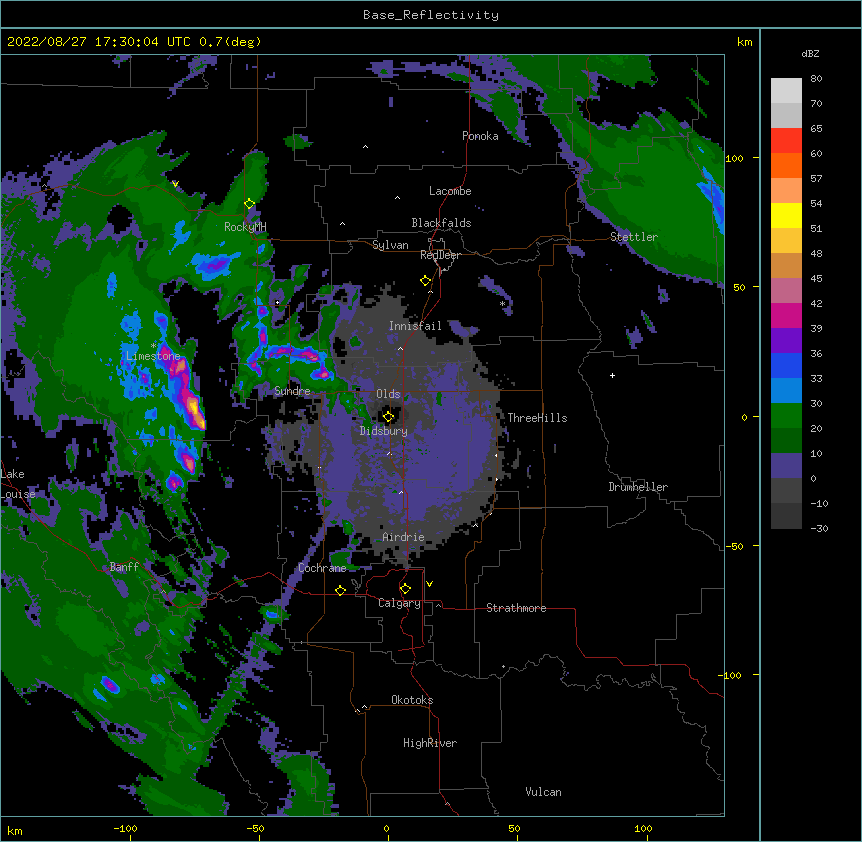The width and height of the screenshot is (862, 842).
Task: Click the 80 value in dBZ legend
Action: coord(816,79)
